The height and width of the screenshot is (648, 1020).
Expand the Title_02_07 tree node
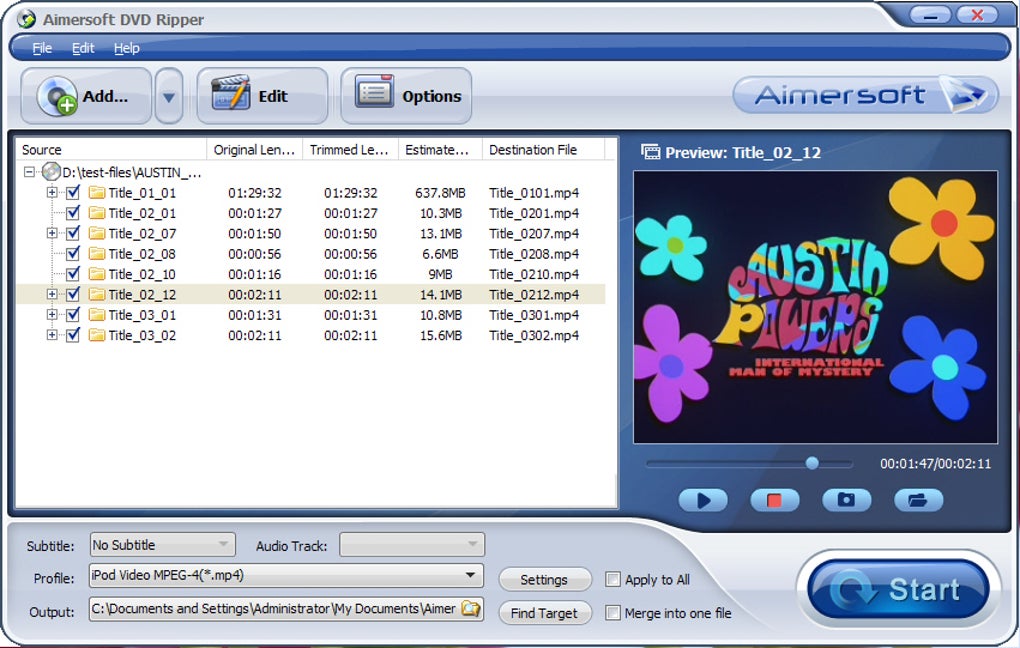click(x=52, y=233)
